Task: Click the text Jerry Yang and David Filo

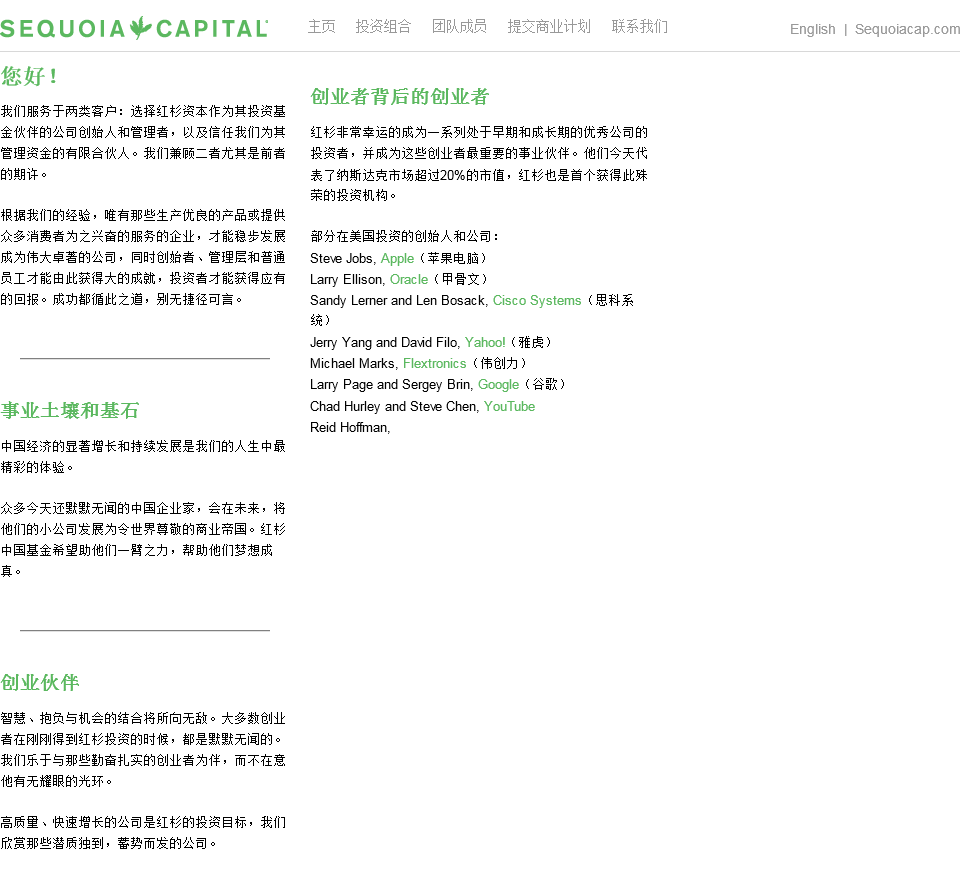Action: click(384, 342)
